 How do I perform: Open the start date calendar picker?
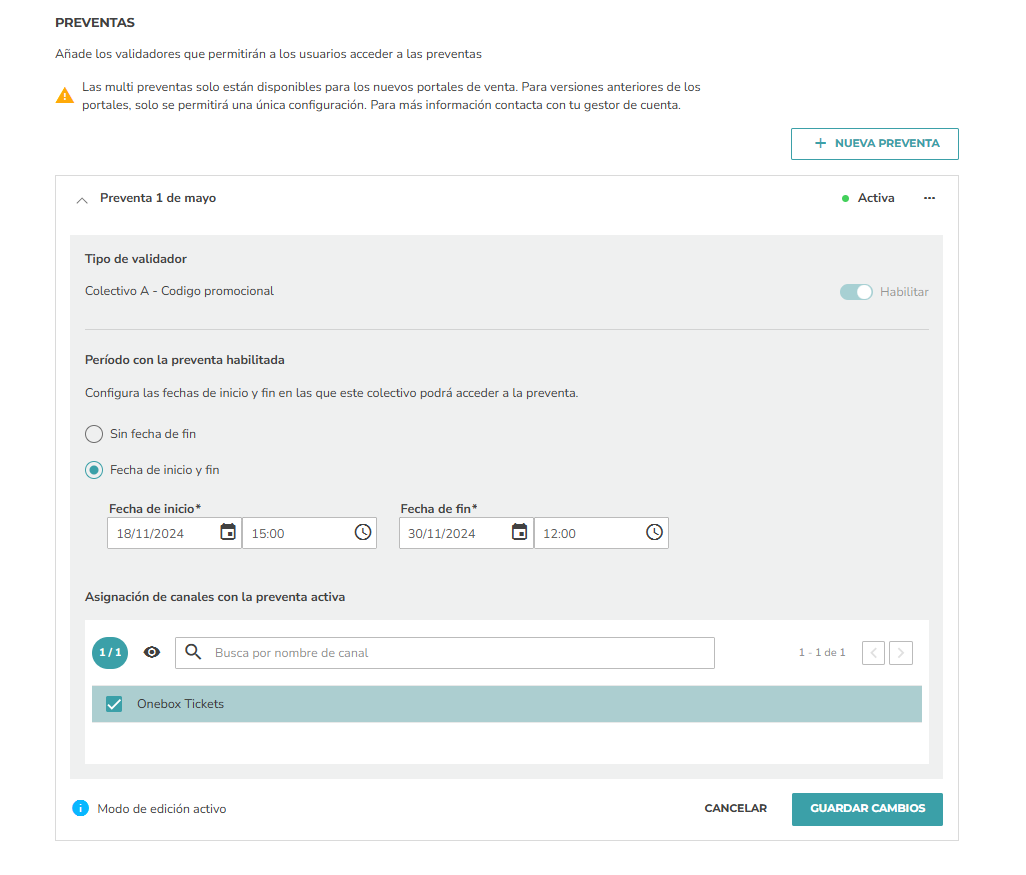(x=228, y=532)
